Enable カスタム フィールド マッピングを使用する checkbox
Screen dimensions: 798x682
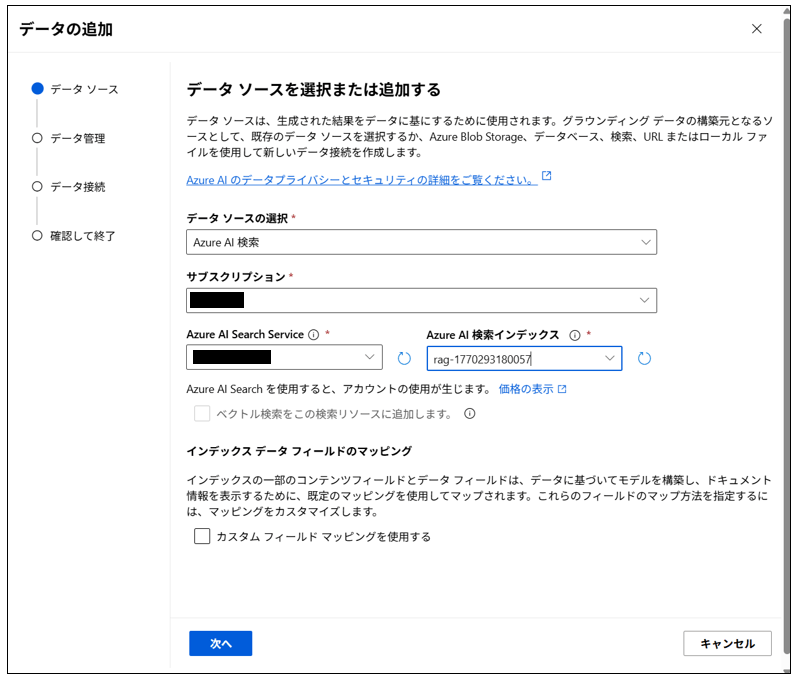click(x=202, y=536)
